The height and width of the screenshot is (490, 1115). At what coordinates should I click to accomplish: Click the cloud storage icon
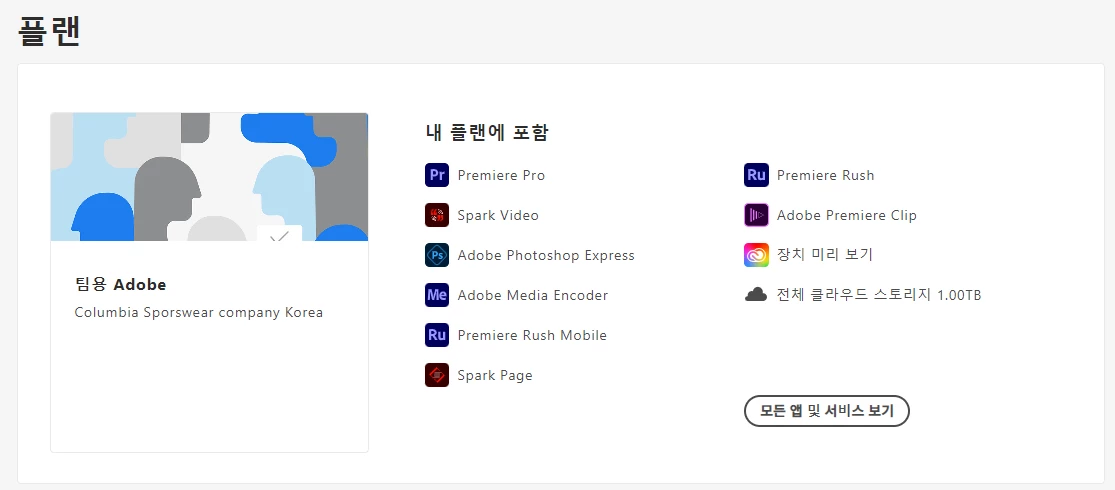pyautogui.click(x=756, y=294)
